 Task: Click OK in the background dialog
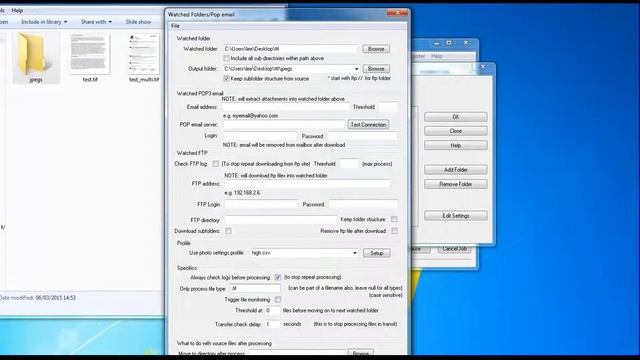[456, 117]
